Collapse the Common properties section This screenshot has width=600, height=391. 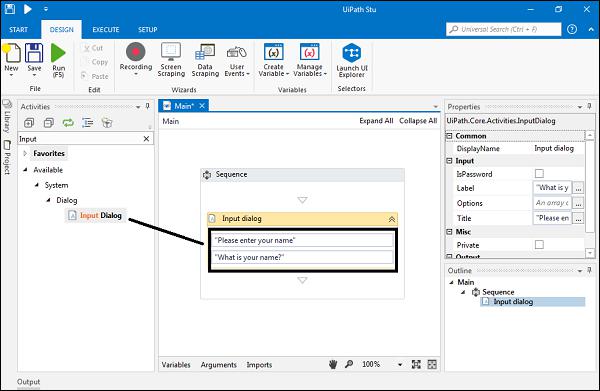click(x=450, y=136)
